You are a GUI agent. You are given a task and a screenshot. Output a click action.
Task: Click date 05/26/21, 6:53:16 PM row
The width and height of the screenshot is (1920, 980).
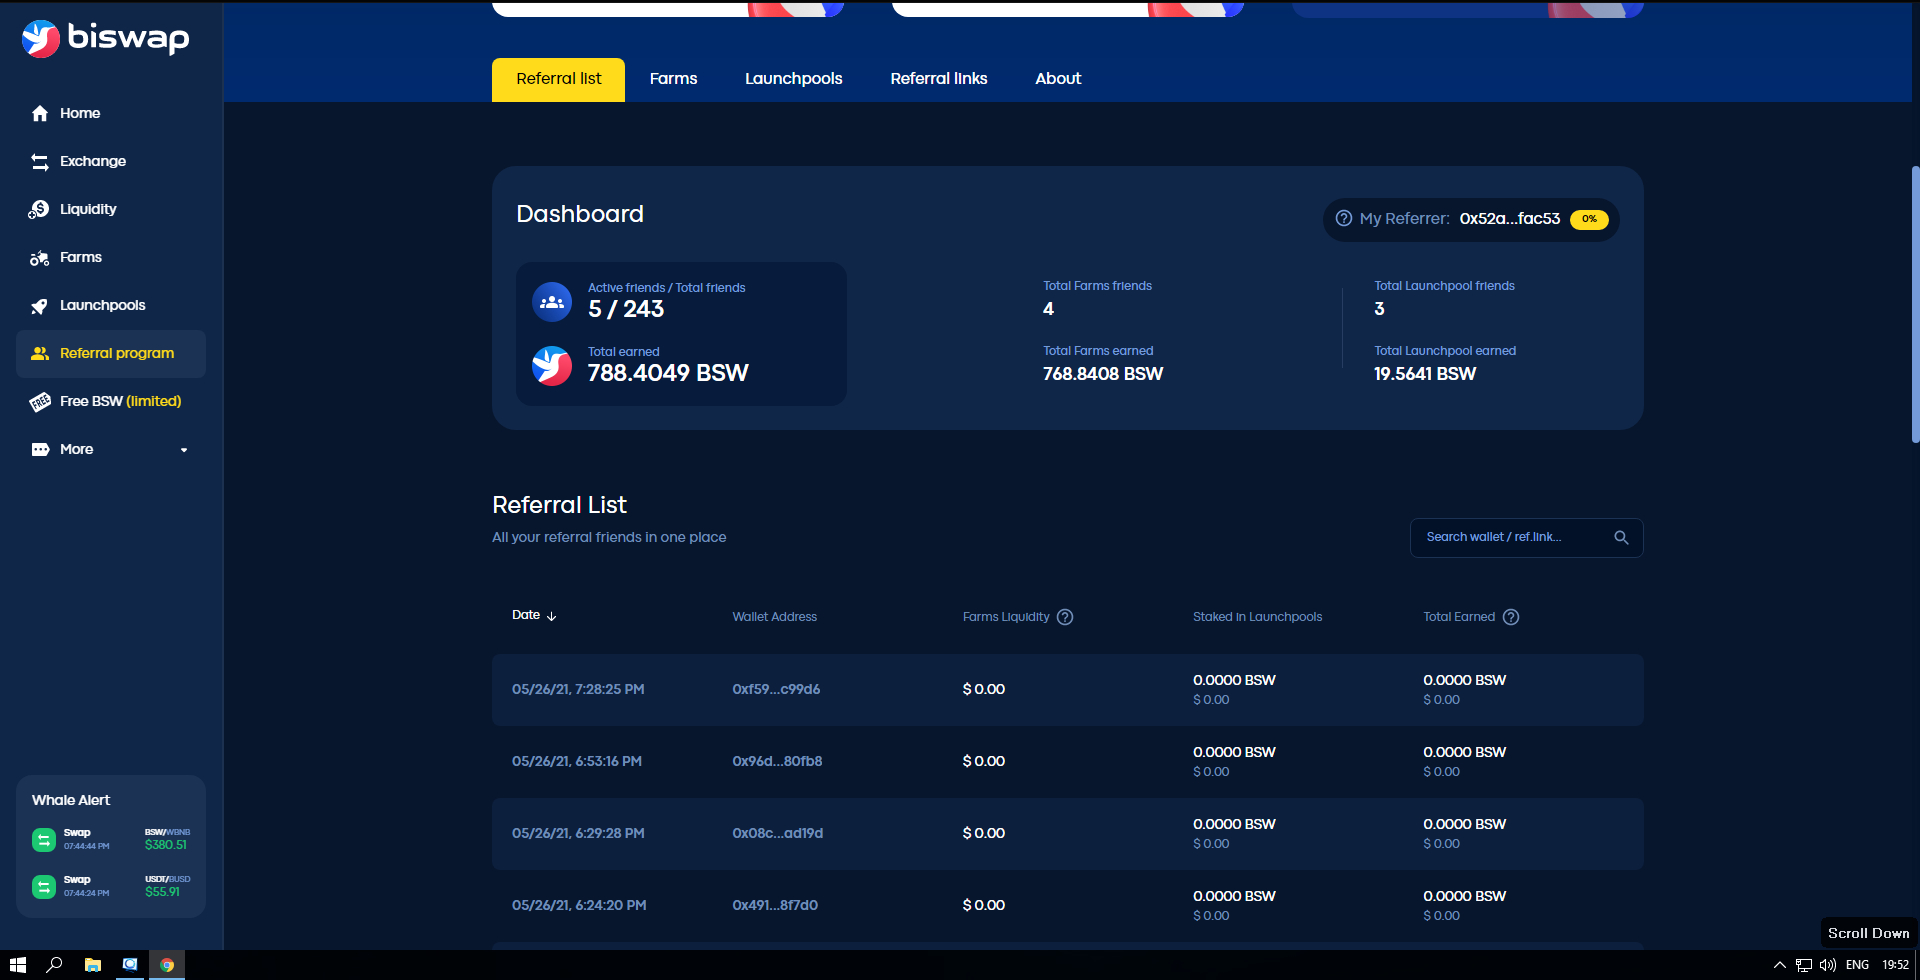click(577, 761)
